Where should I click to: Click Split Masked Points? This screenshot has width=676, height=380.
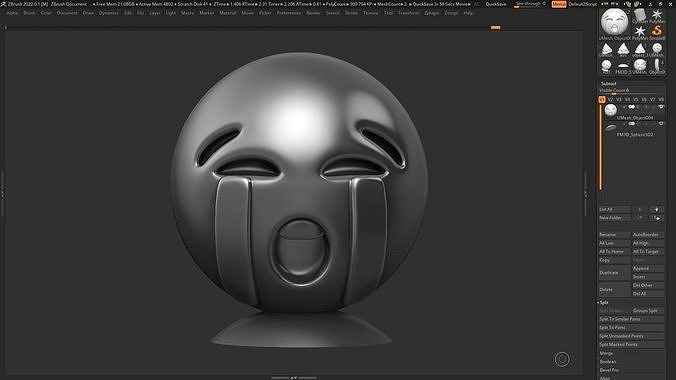point(632,345)
